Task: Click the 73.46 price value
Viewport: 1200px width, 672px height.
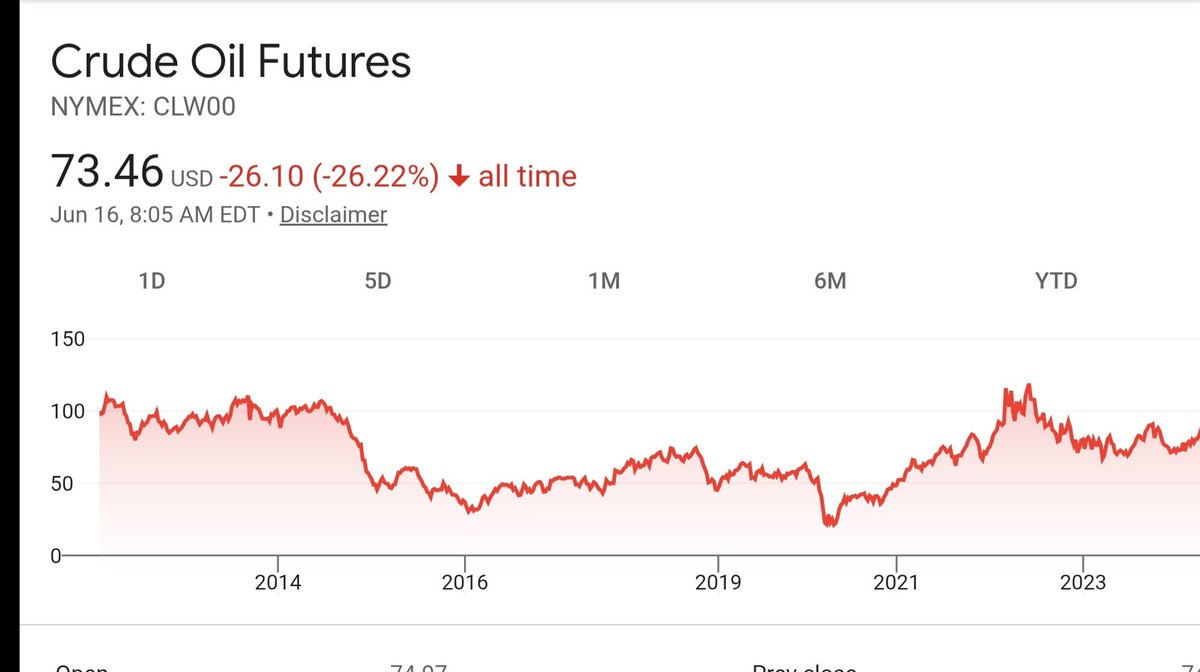Action: point(107,172)
